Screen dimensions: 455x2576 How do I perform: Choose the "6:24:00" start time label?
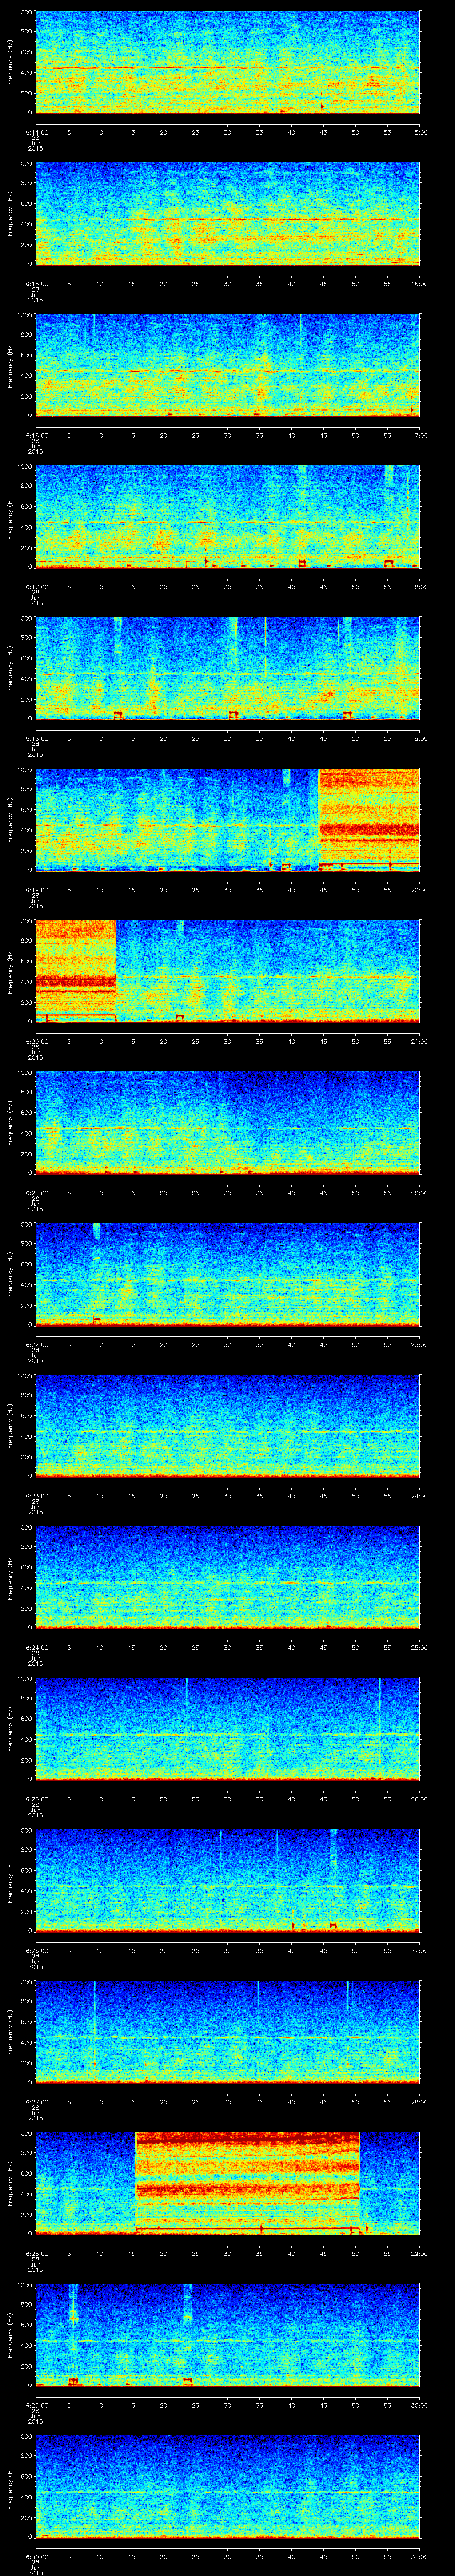pyautogui.click(x=36, y=1647)
